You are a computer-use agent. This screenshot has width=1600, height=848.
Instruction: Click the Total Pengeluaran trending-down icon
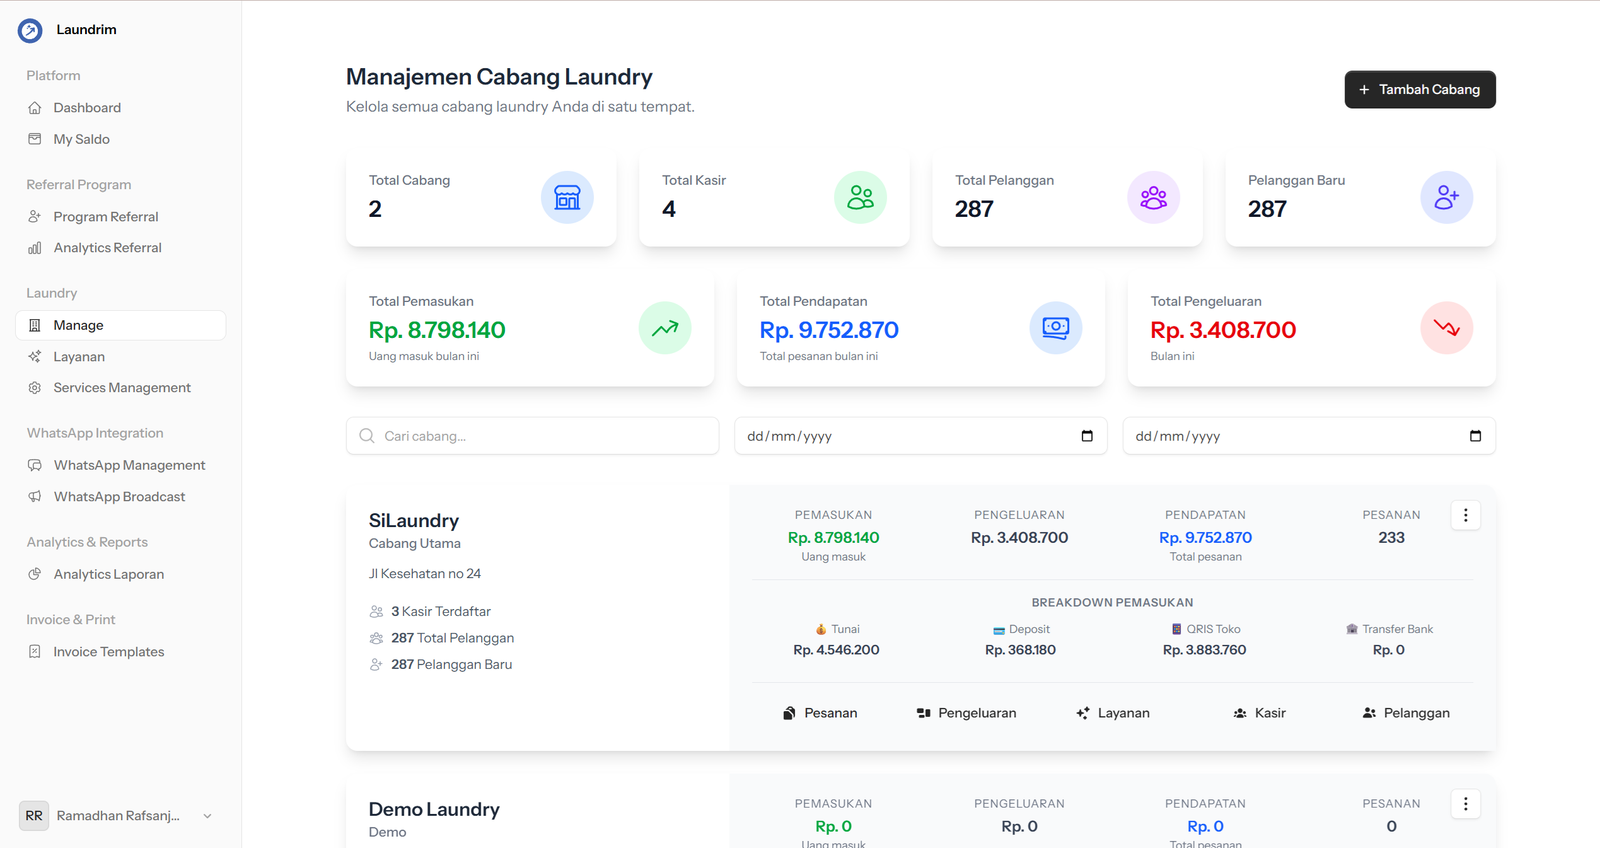[x=1446, y=328]
